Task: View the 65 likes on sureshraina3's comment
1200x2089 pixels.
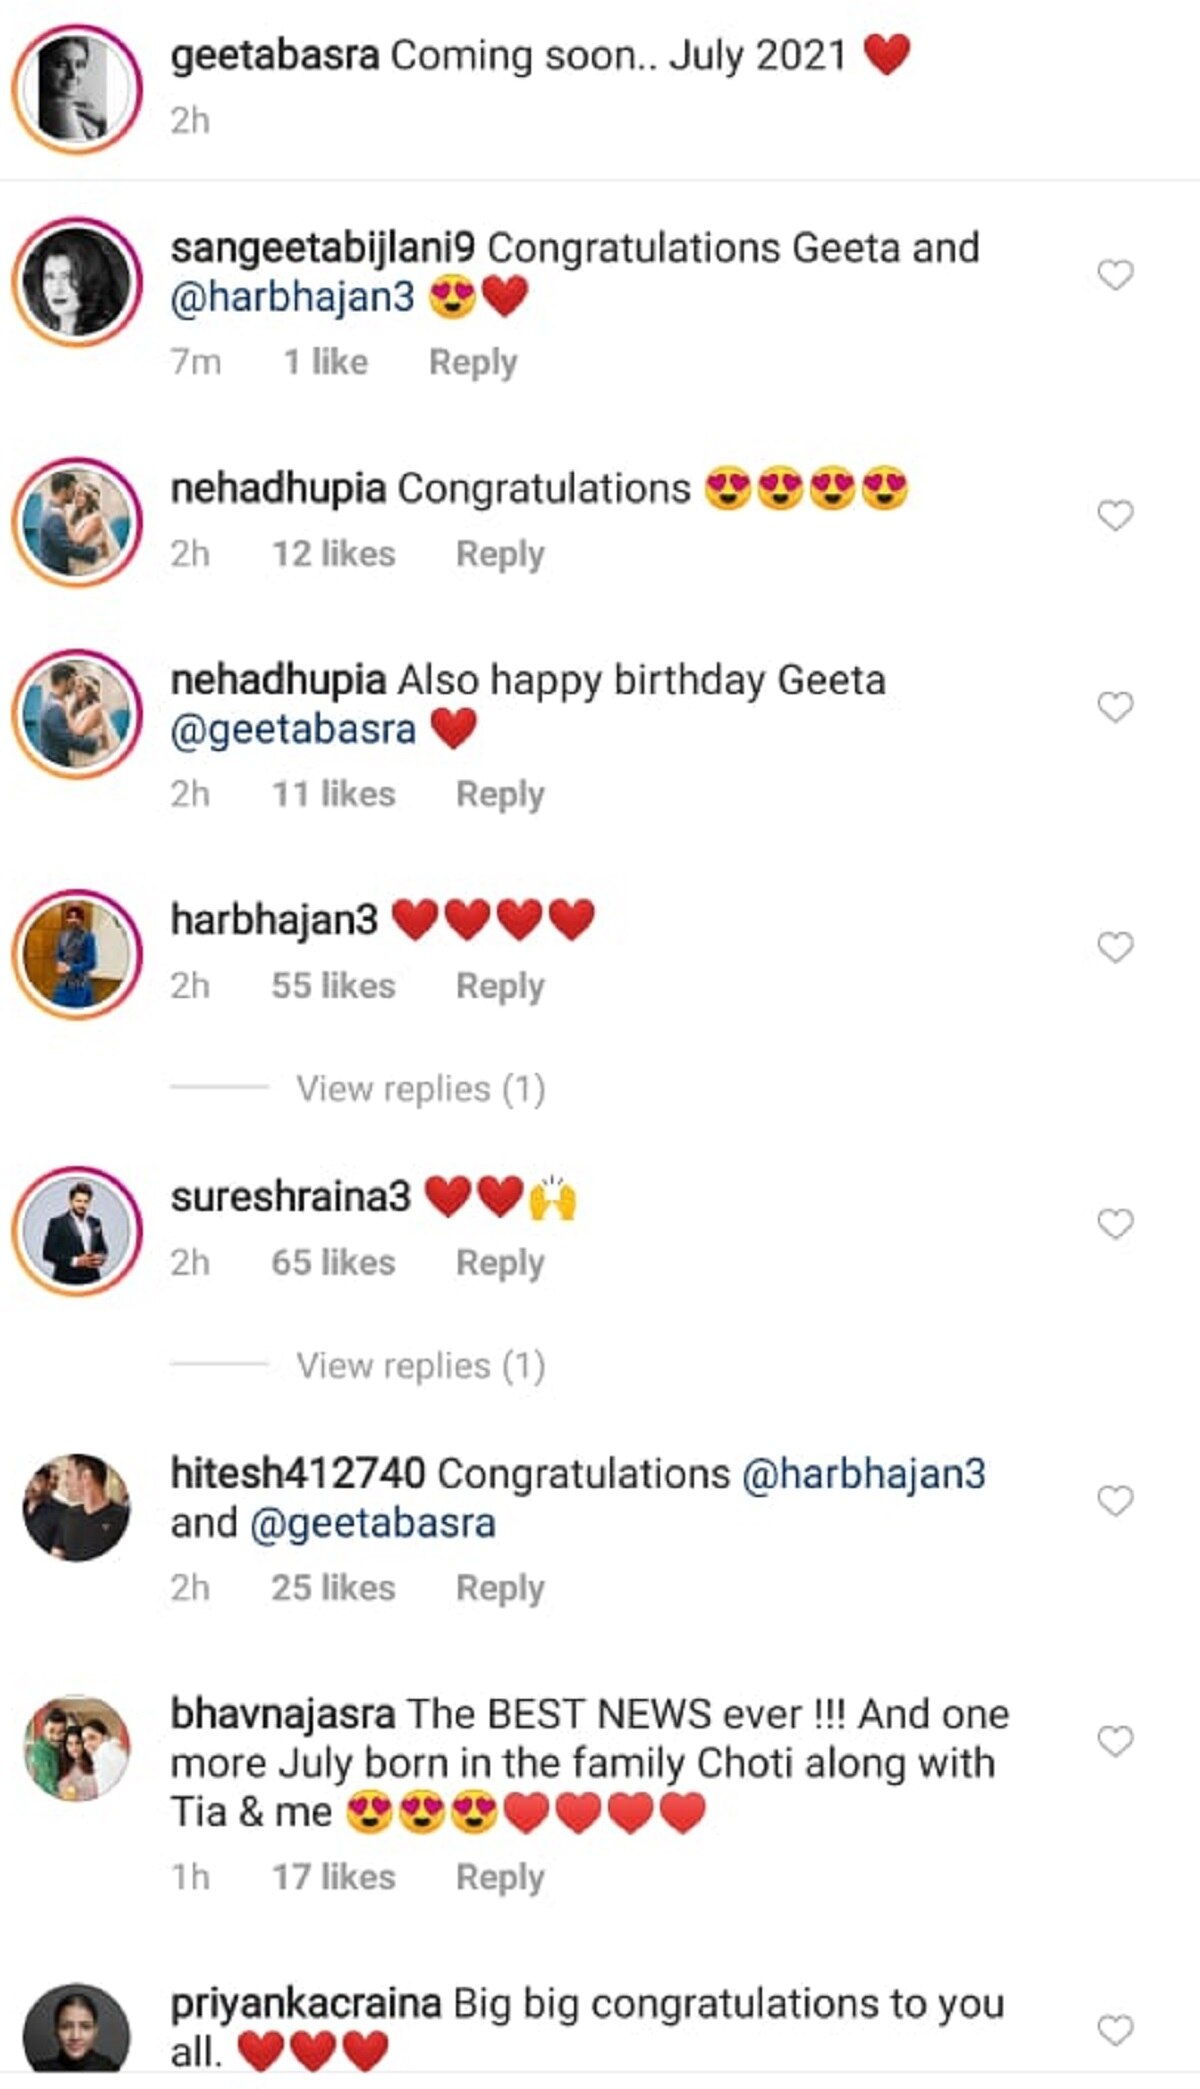Action: pos(333,1262)
